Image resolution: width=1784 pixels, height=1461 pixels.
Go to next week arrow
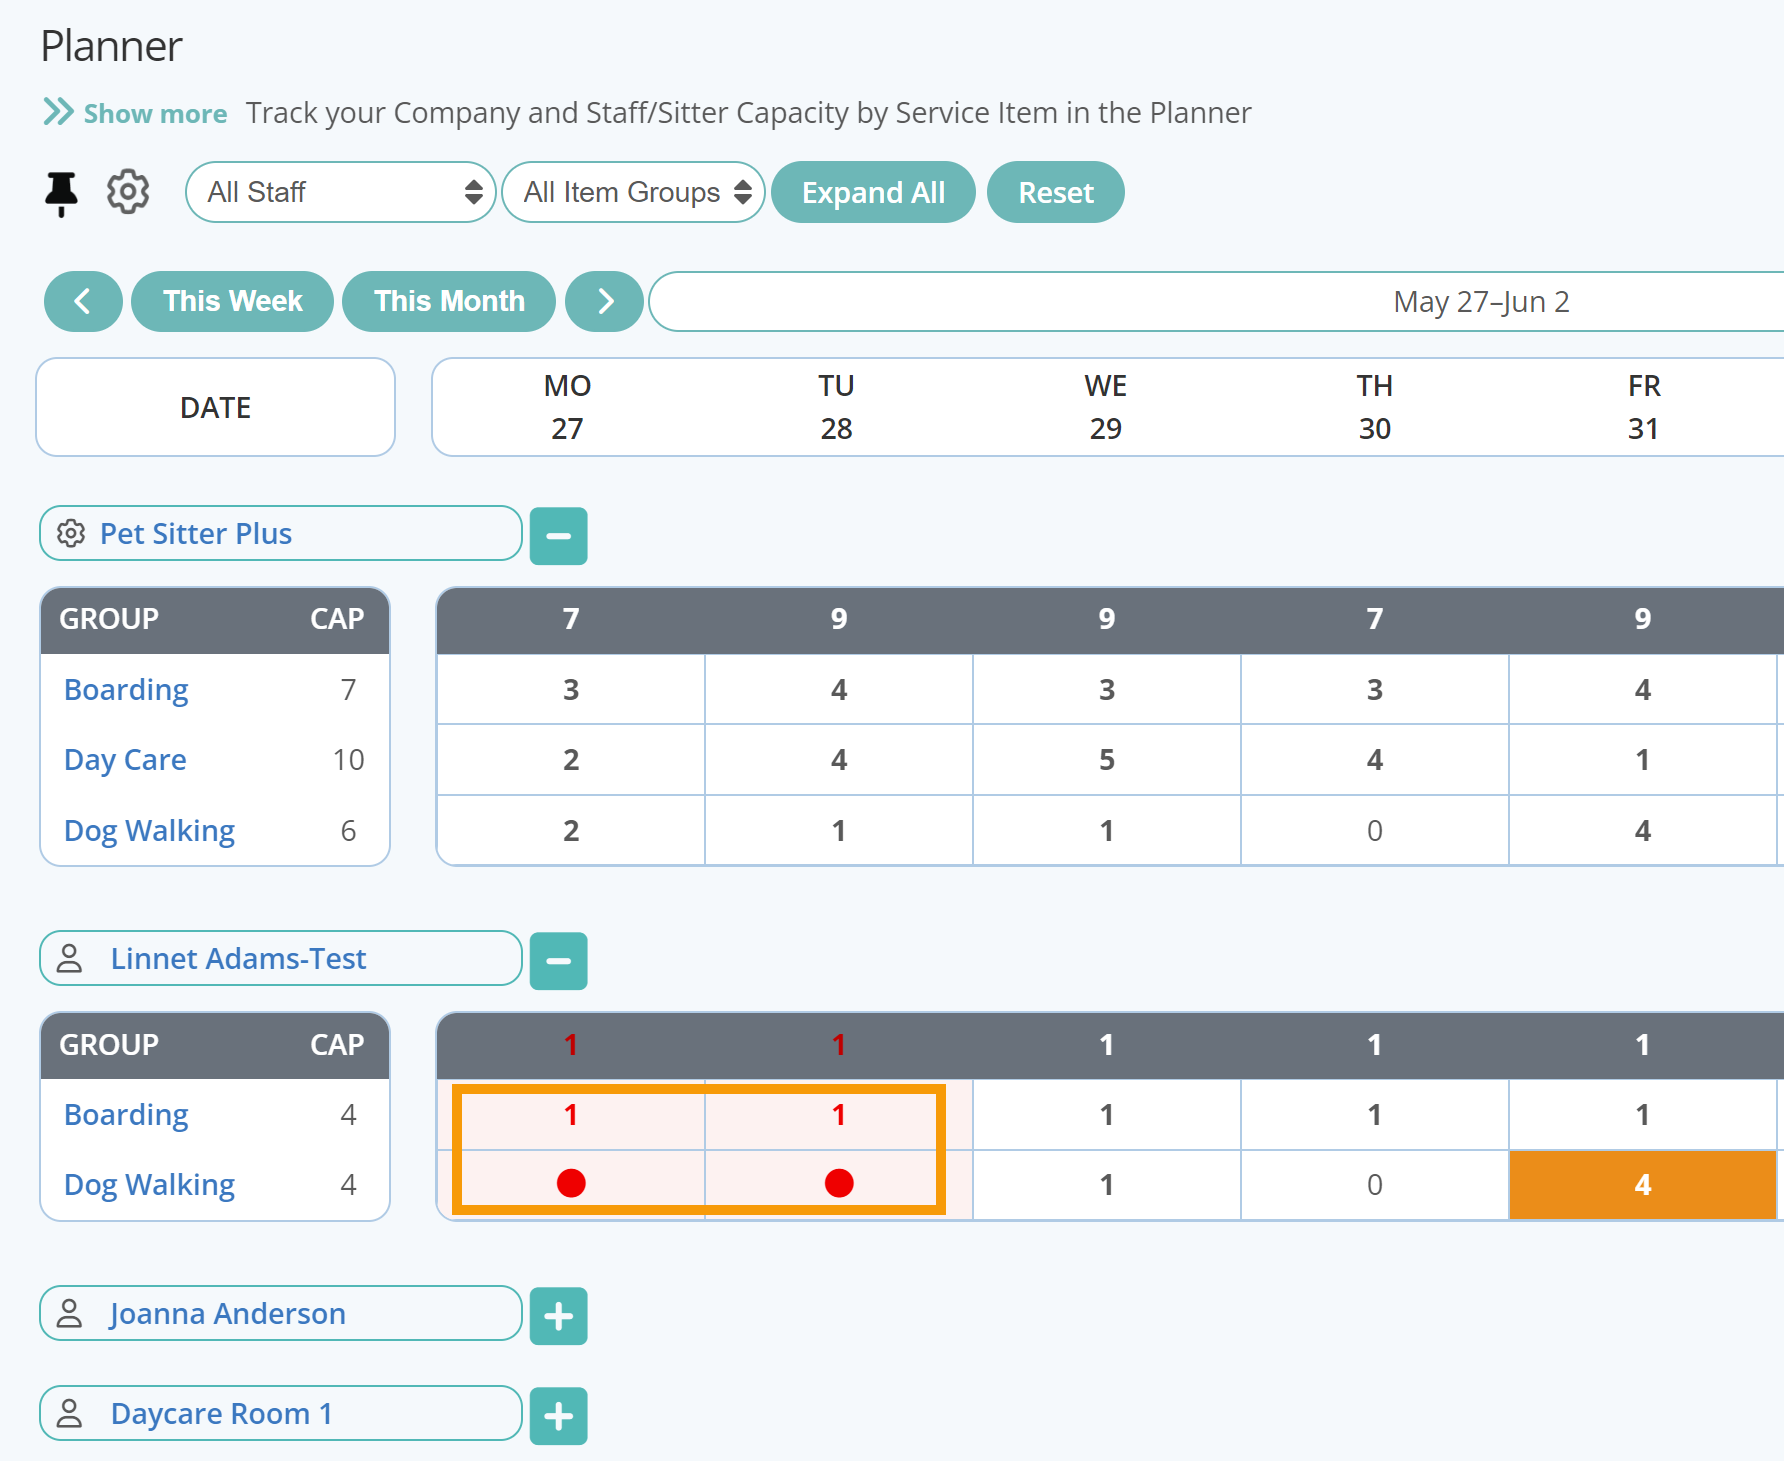click(604, 301)
